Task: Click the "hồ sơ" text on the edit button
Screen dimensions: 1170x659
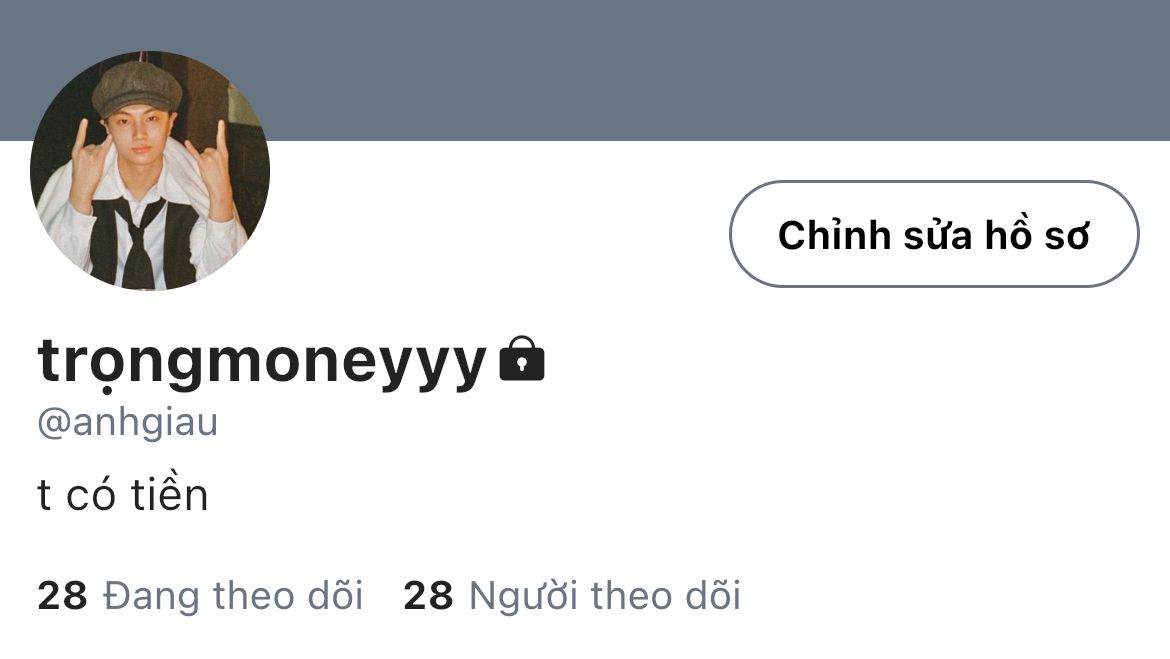Action: pos(1037,234)
